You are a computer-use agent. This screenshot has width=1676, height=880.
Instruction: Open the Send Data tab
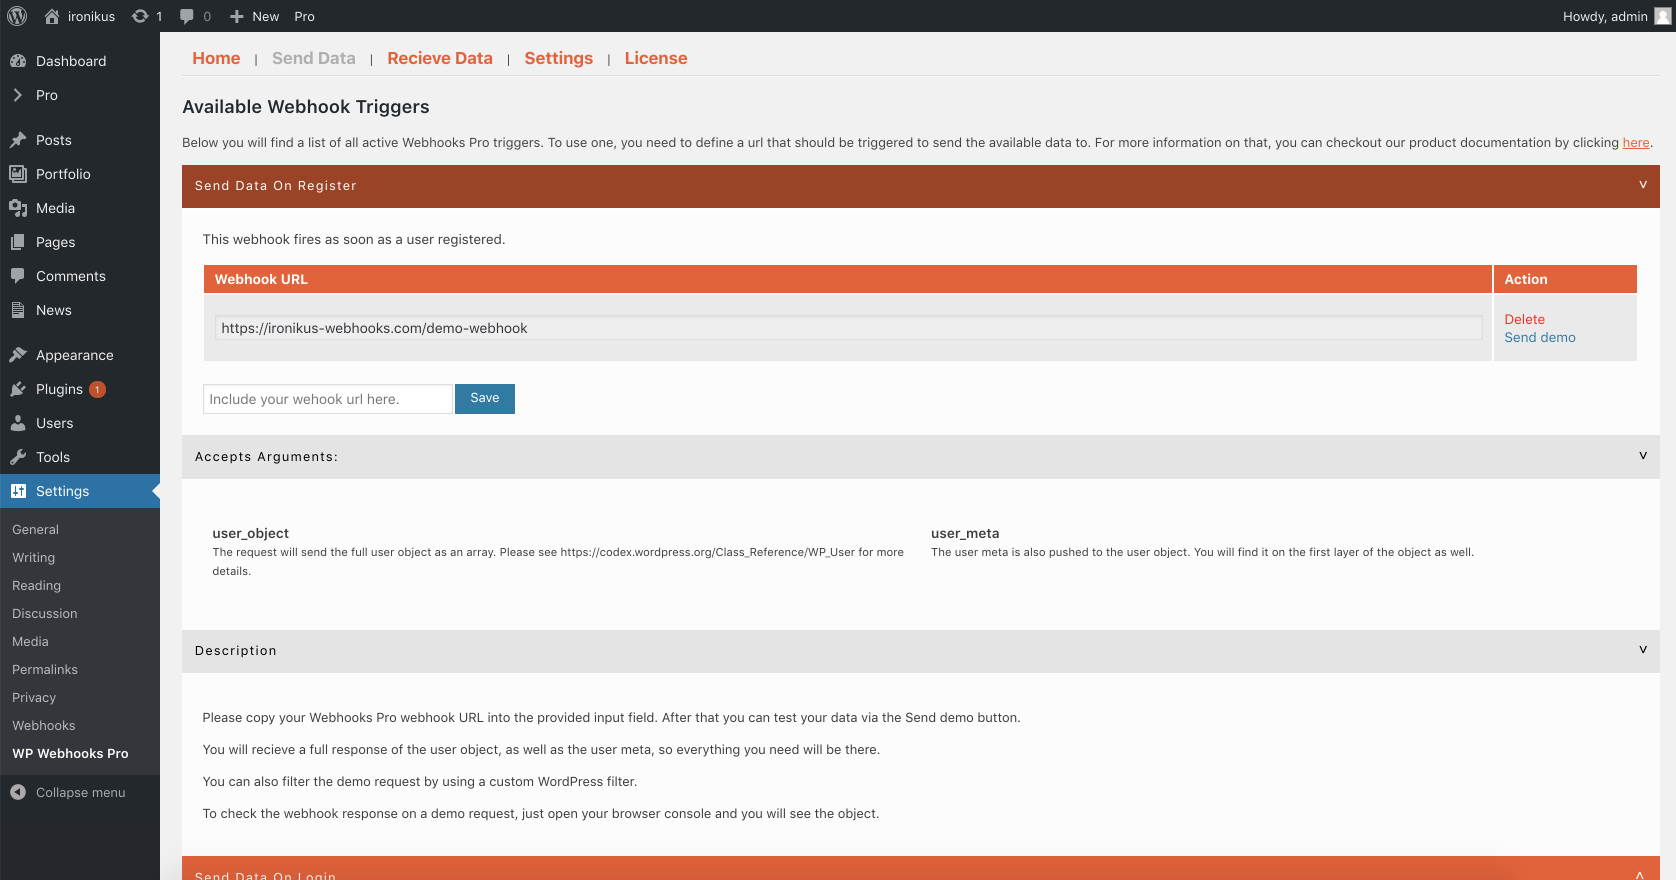point(314,58)
